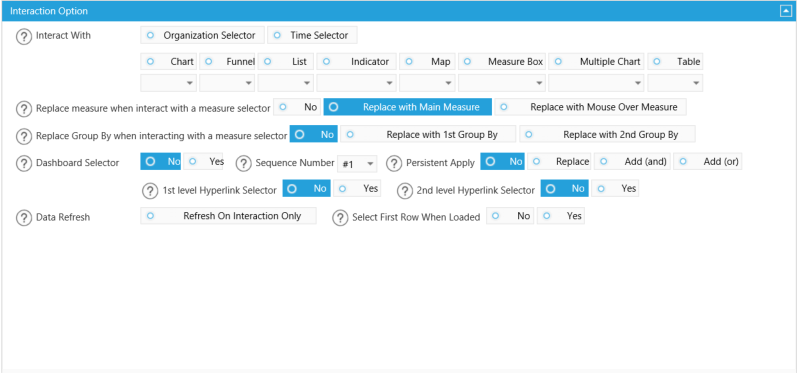
Task: Open dropdown under Funnel
Action: click(227, 82)
